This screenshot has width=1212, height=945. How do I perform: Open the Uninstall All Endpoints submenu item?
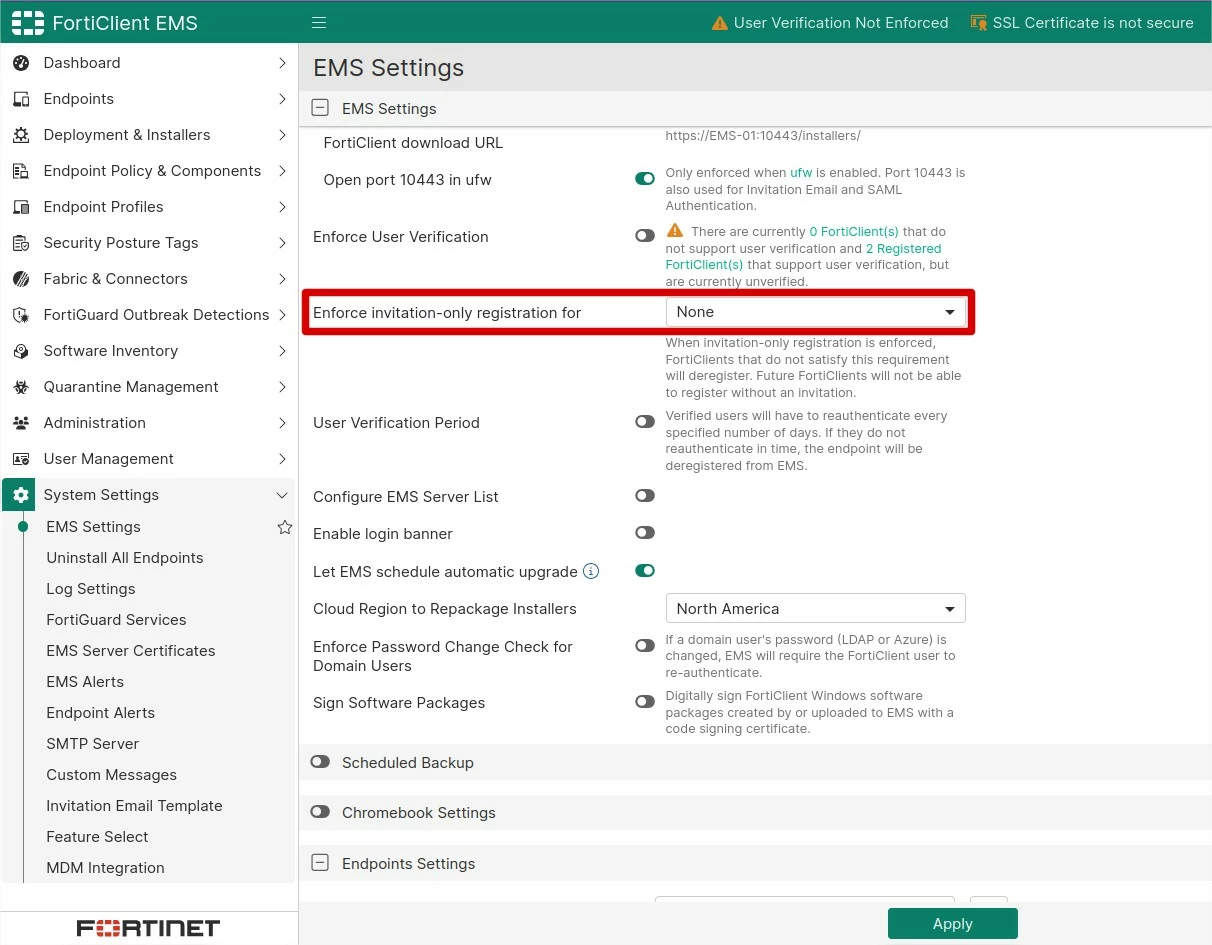click(x=125, y=558)
